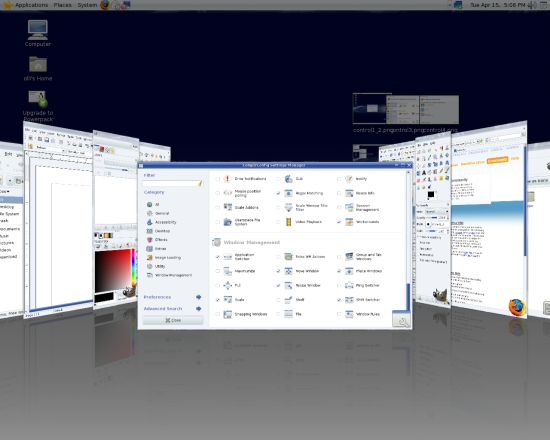Expand the Preferences arrow
Viewport: 550px width, 440px height.
[199, 297]
